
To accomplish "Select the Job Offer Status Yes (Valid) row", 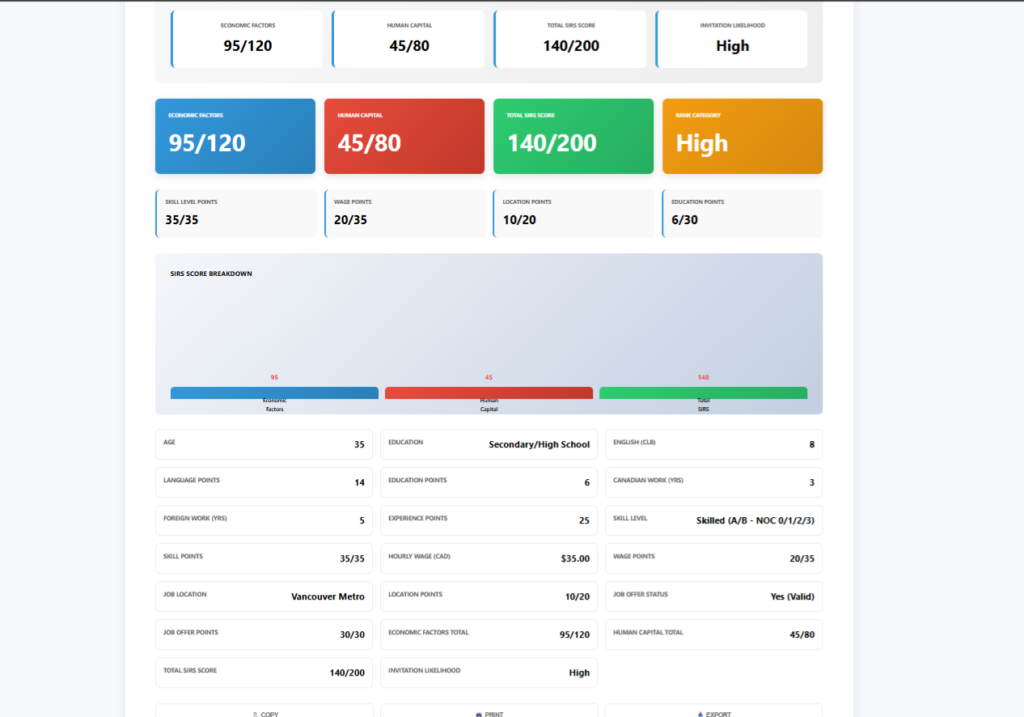I will tap(714, 596).
